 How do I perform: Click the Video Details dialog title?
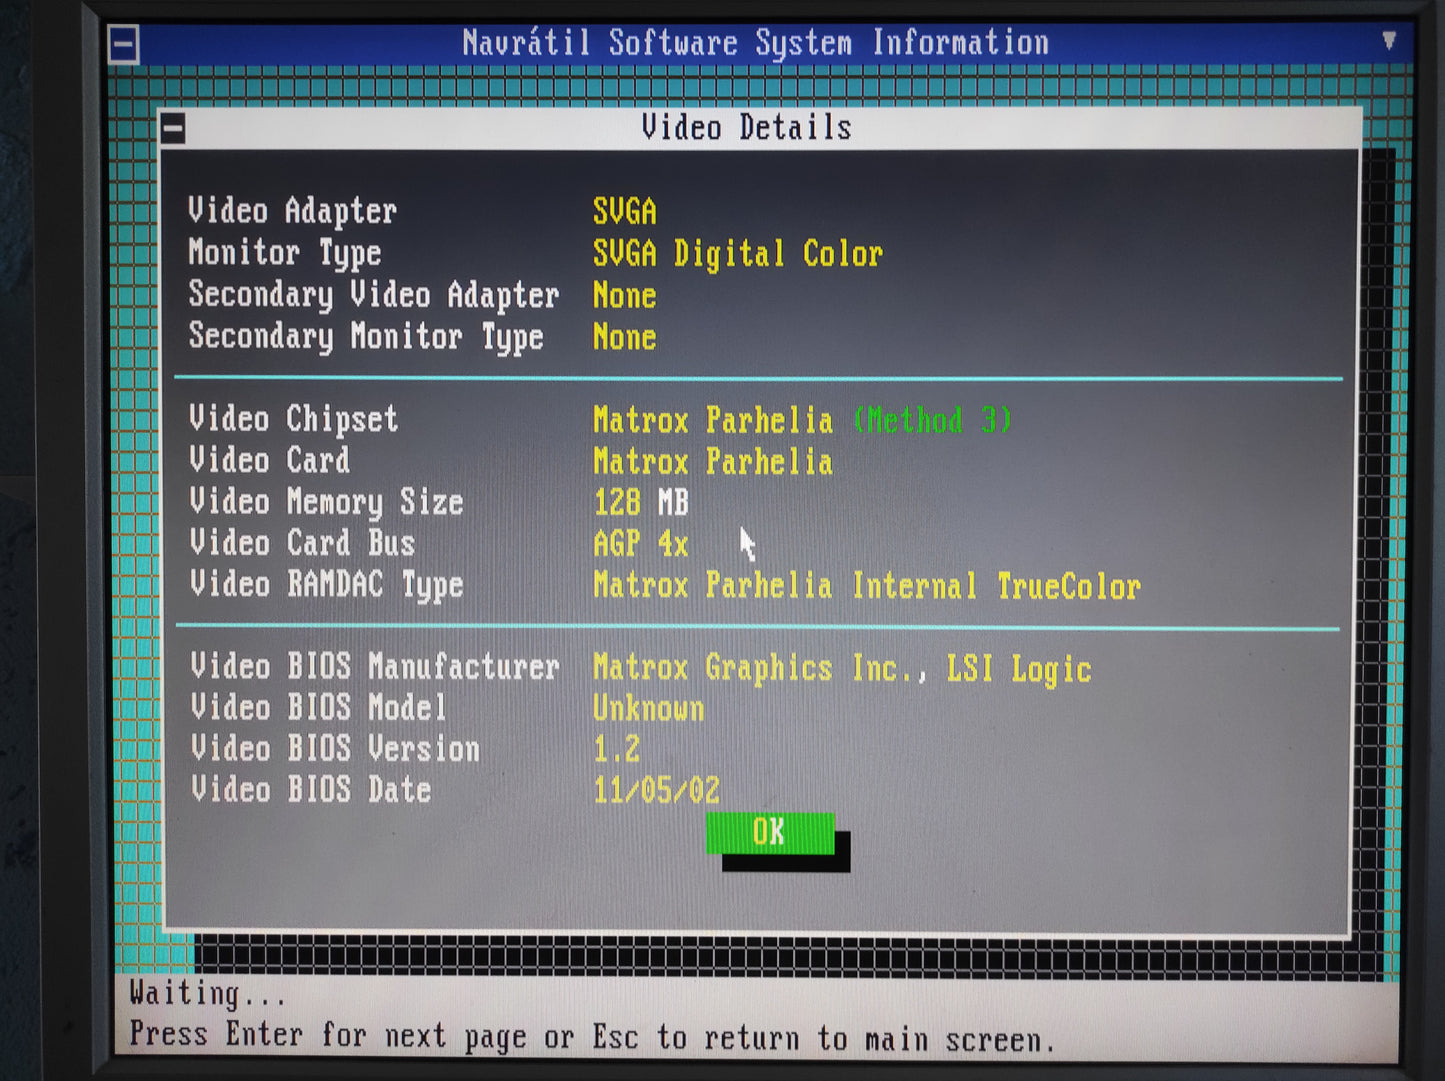click(x=746, y=128)
